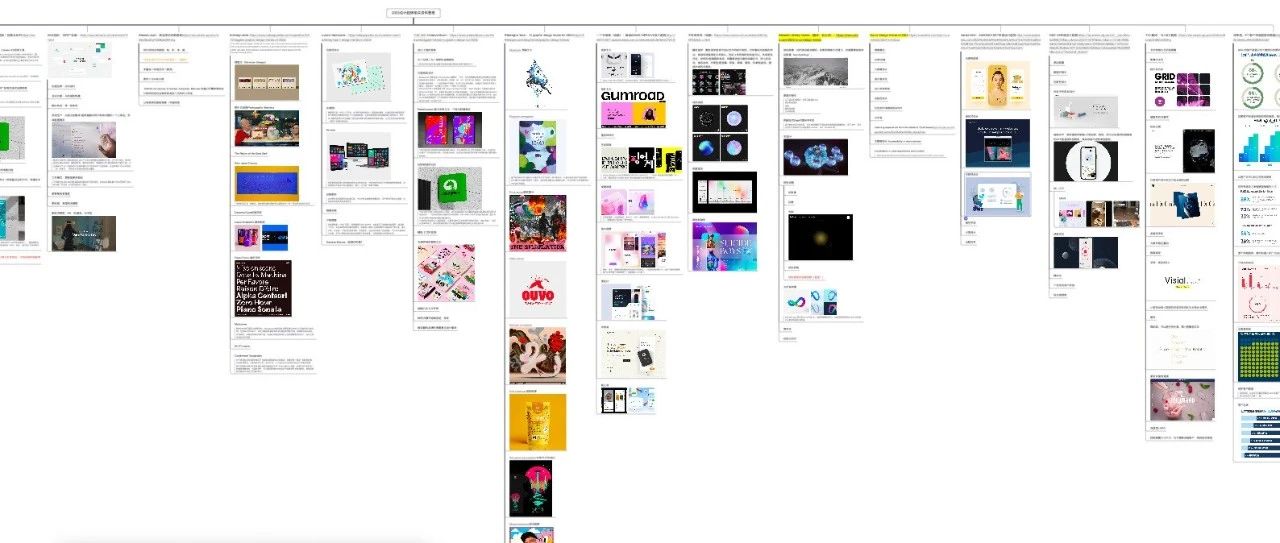1280x543 pixels.
Task: Open the blue splatter horse artwork thumbnail
Action: point(536,79)
